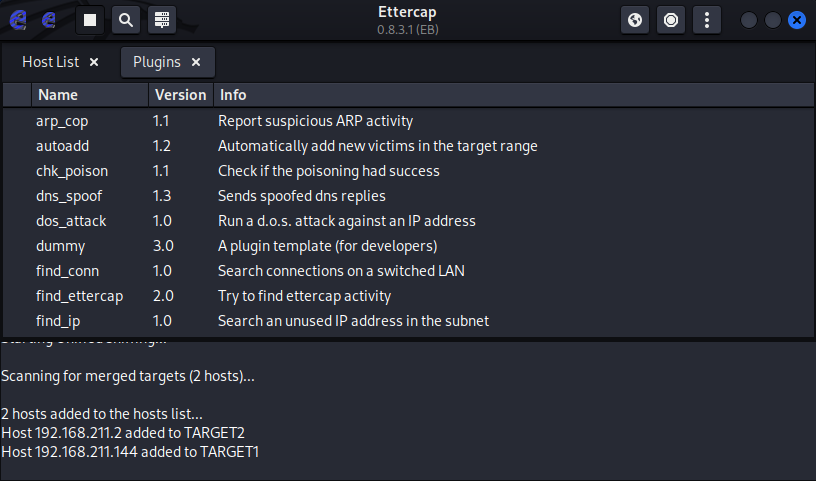Open the MITM globe menu
The width and height of the screenshot is (816, 481).
(635, 19)
